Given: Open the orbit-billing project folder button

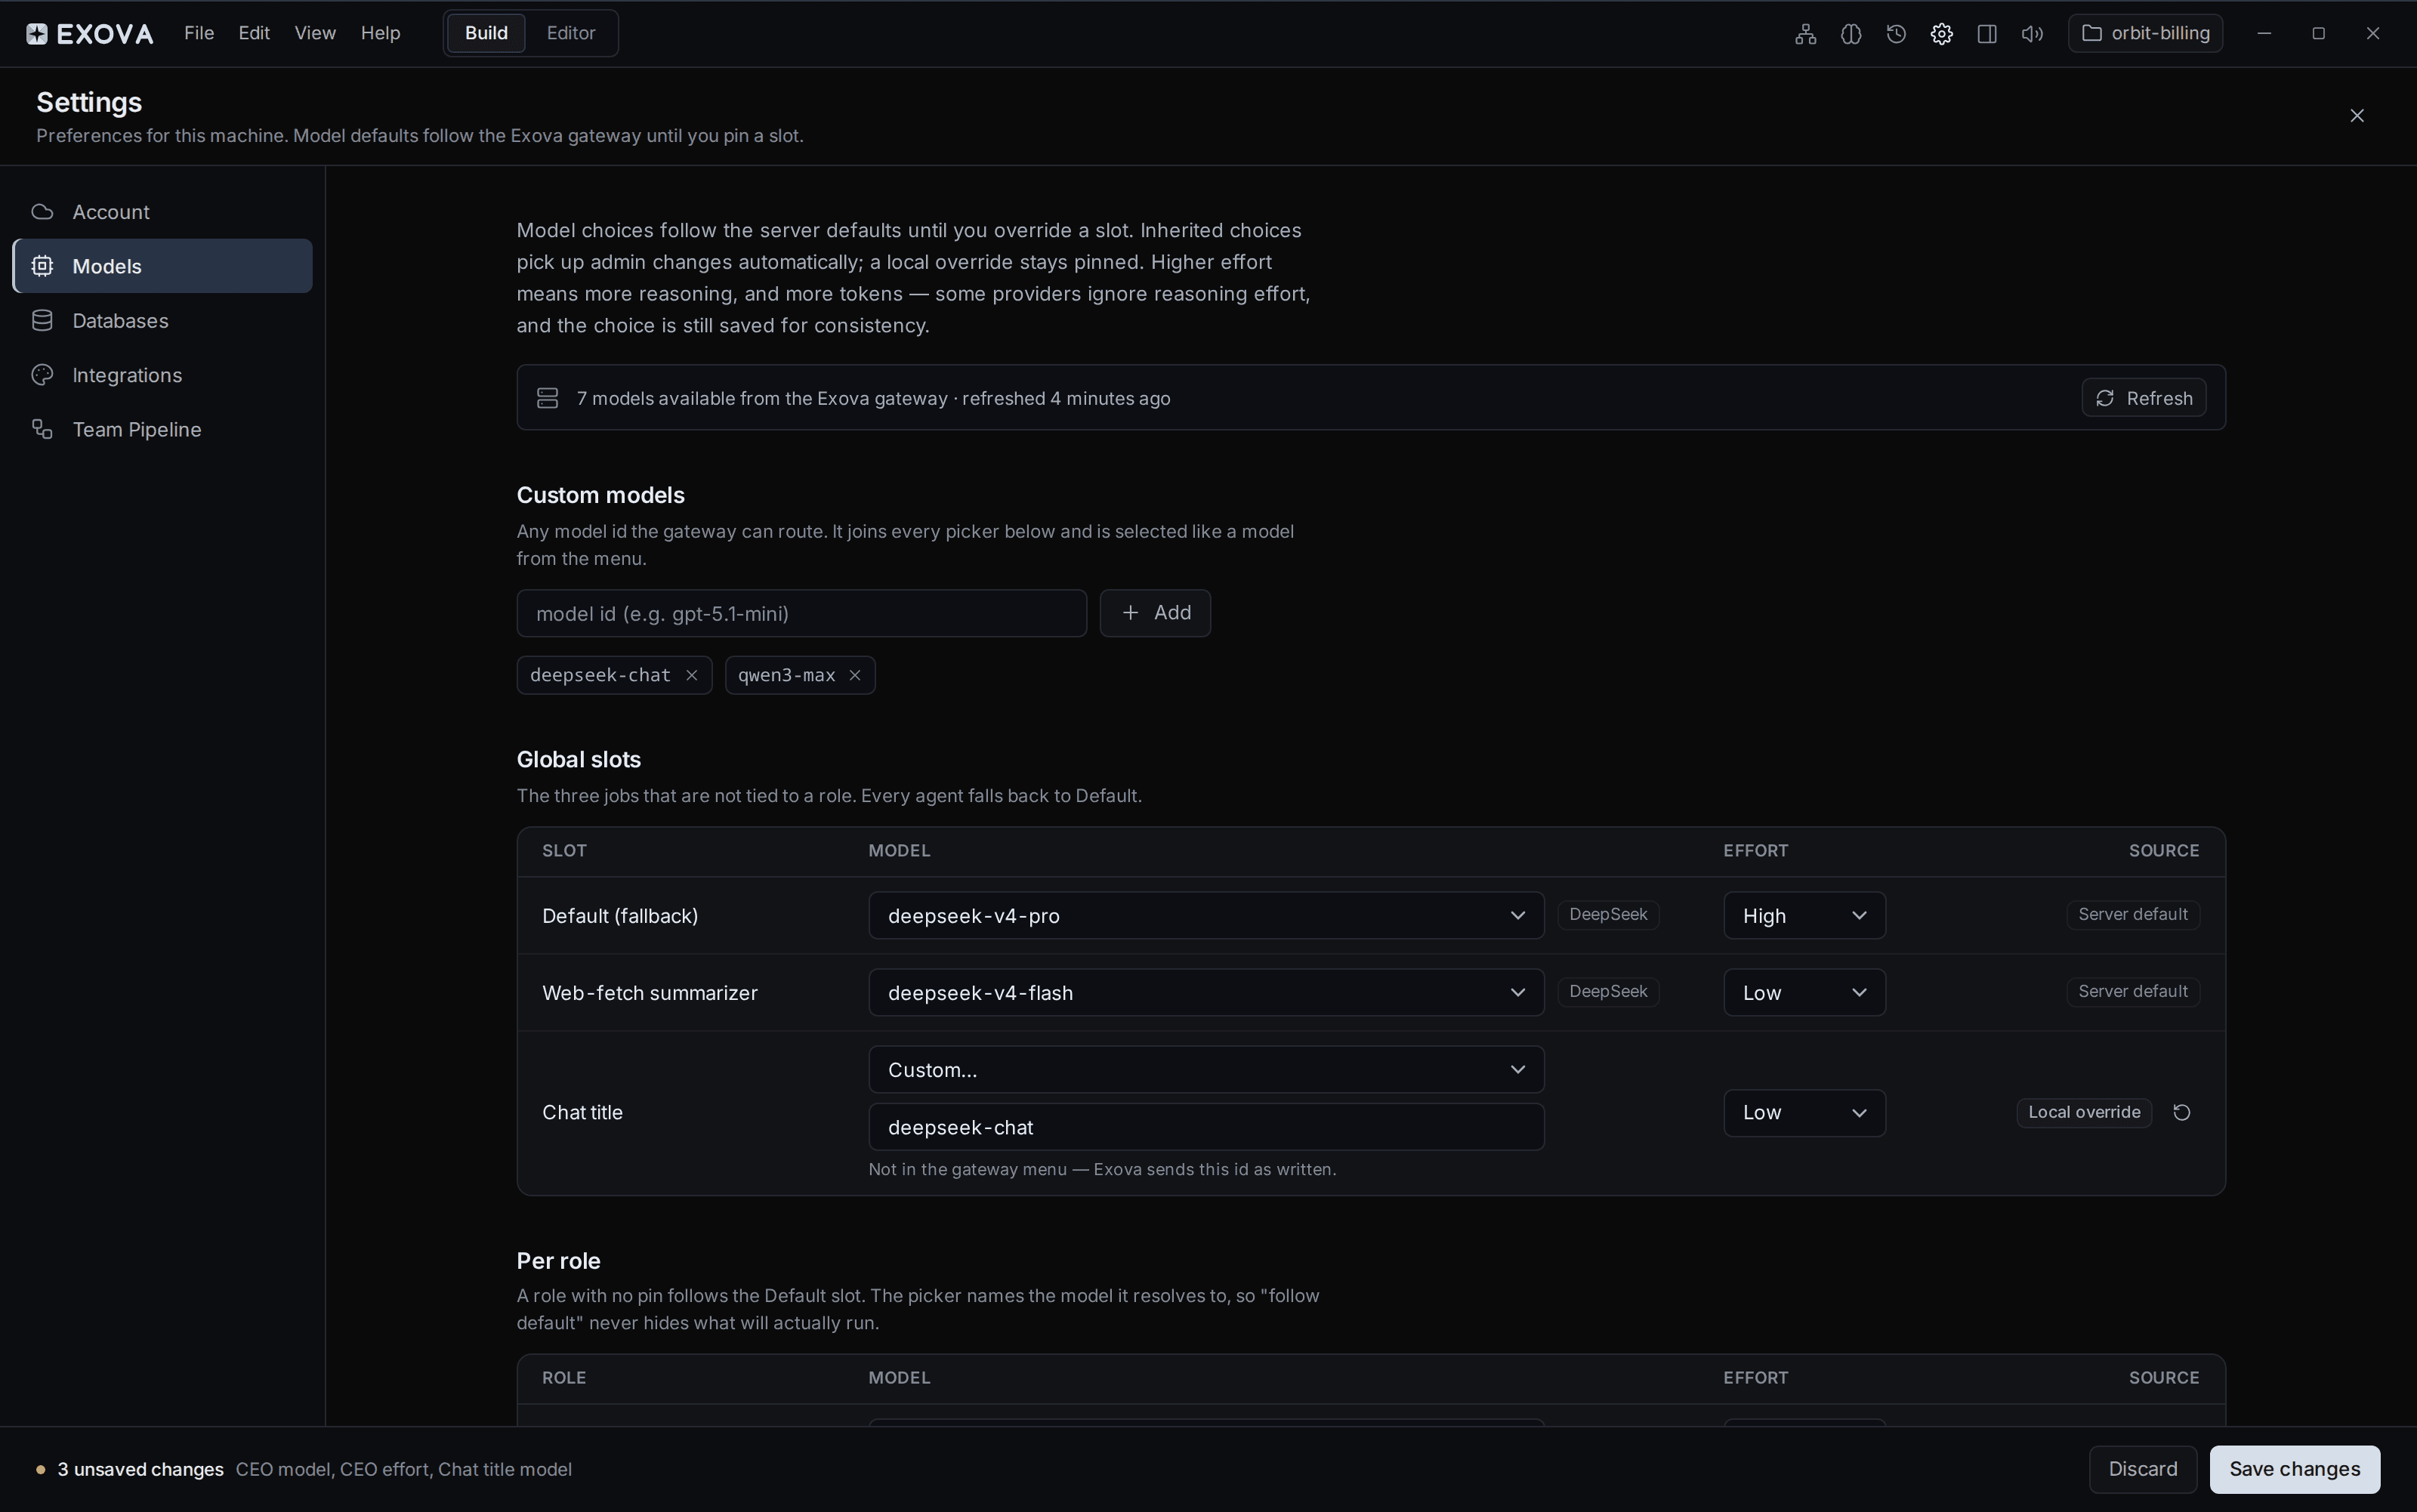Looking at the screenshot, I should [2145, 33].
